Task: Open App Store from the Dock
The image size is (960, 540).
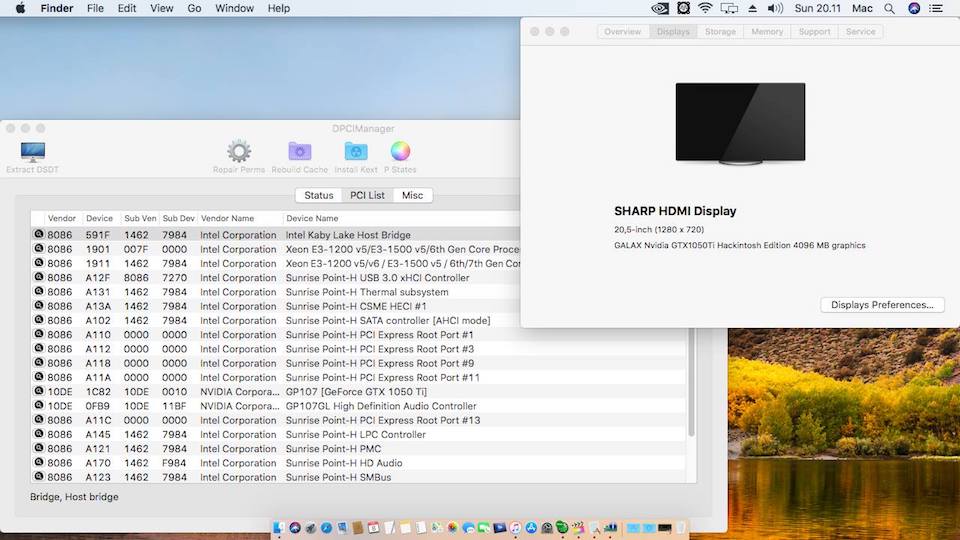Action: (x=531, y=527)
